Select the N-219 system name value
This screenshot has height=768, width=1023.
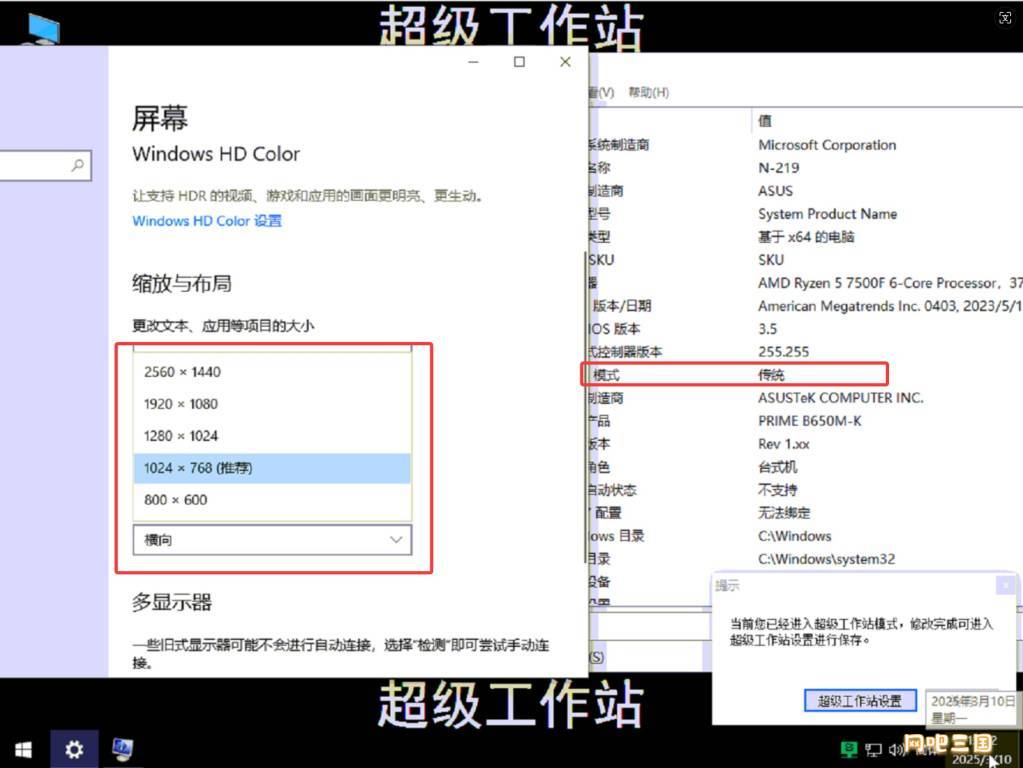point(778,168)
